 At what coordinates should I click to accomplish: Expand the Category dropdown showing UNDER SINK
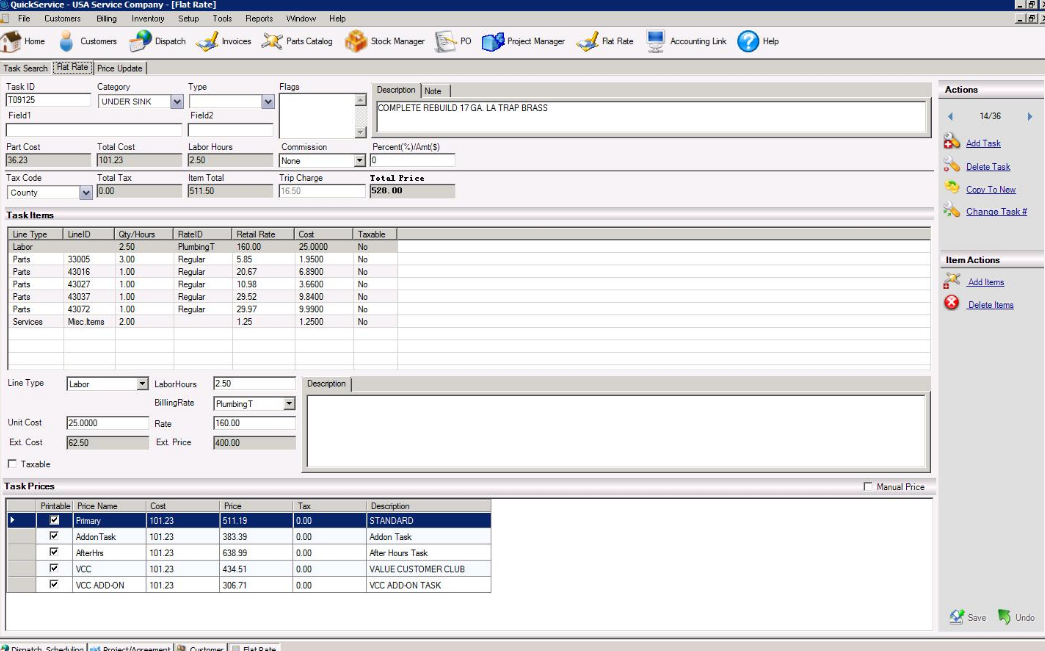[x=177, y=102]
